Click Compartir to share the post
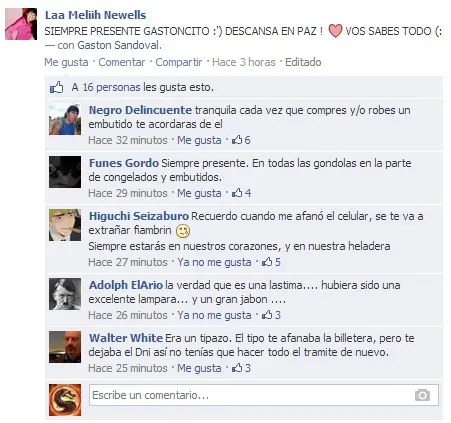 (x=179, y=62)
